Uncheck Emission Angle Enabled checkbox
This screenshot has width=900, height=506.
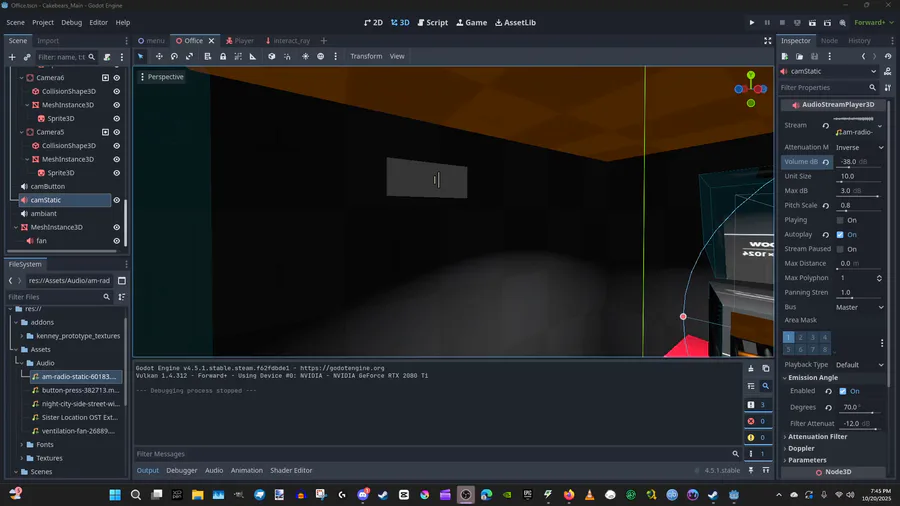tap(843, 391)
